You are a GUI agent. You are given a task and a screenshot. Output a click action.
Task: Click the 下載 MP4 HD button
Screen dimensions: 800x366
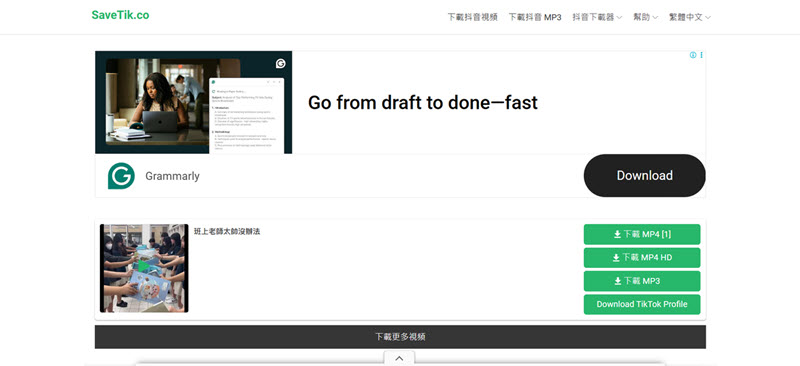(642, 258)
